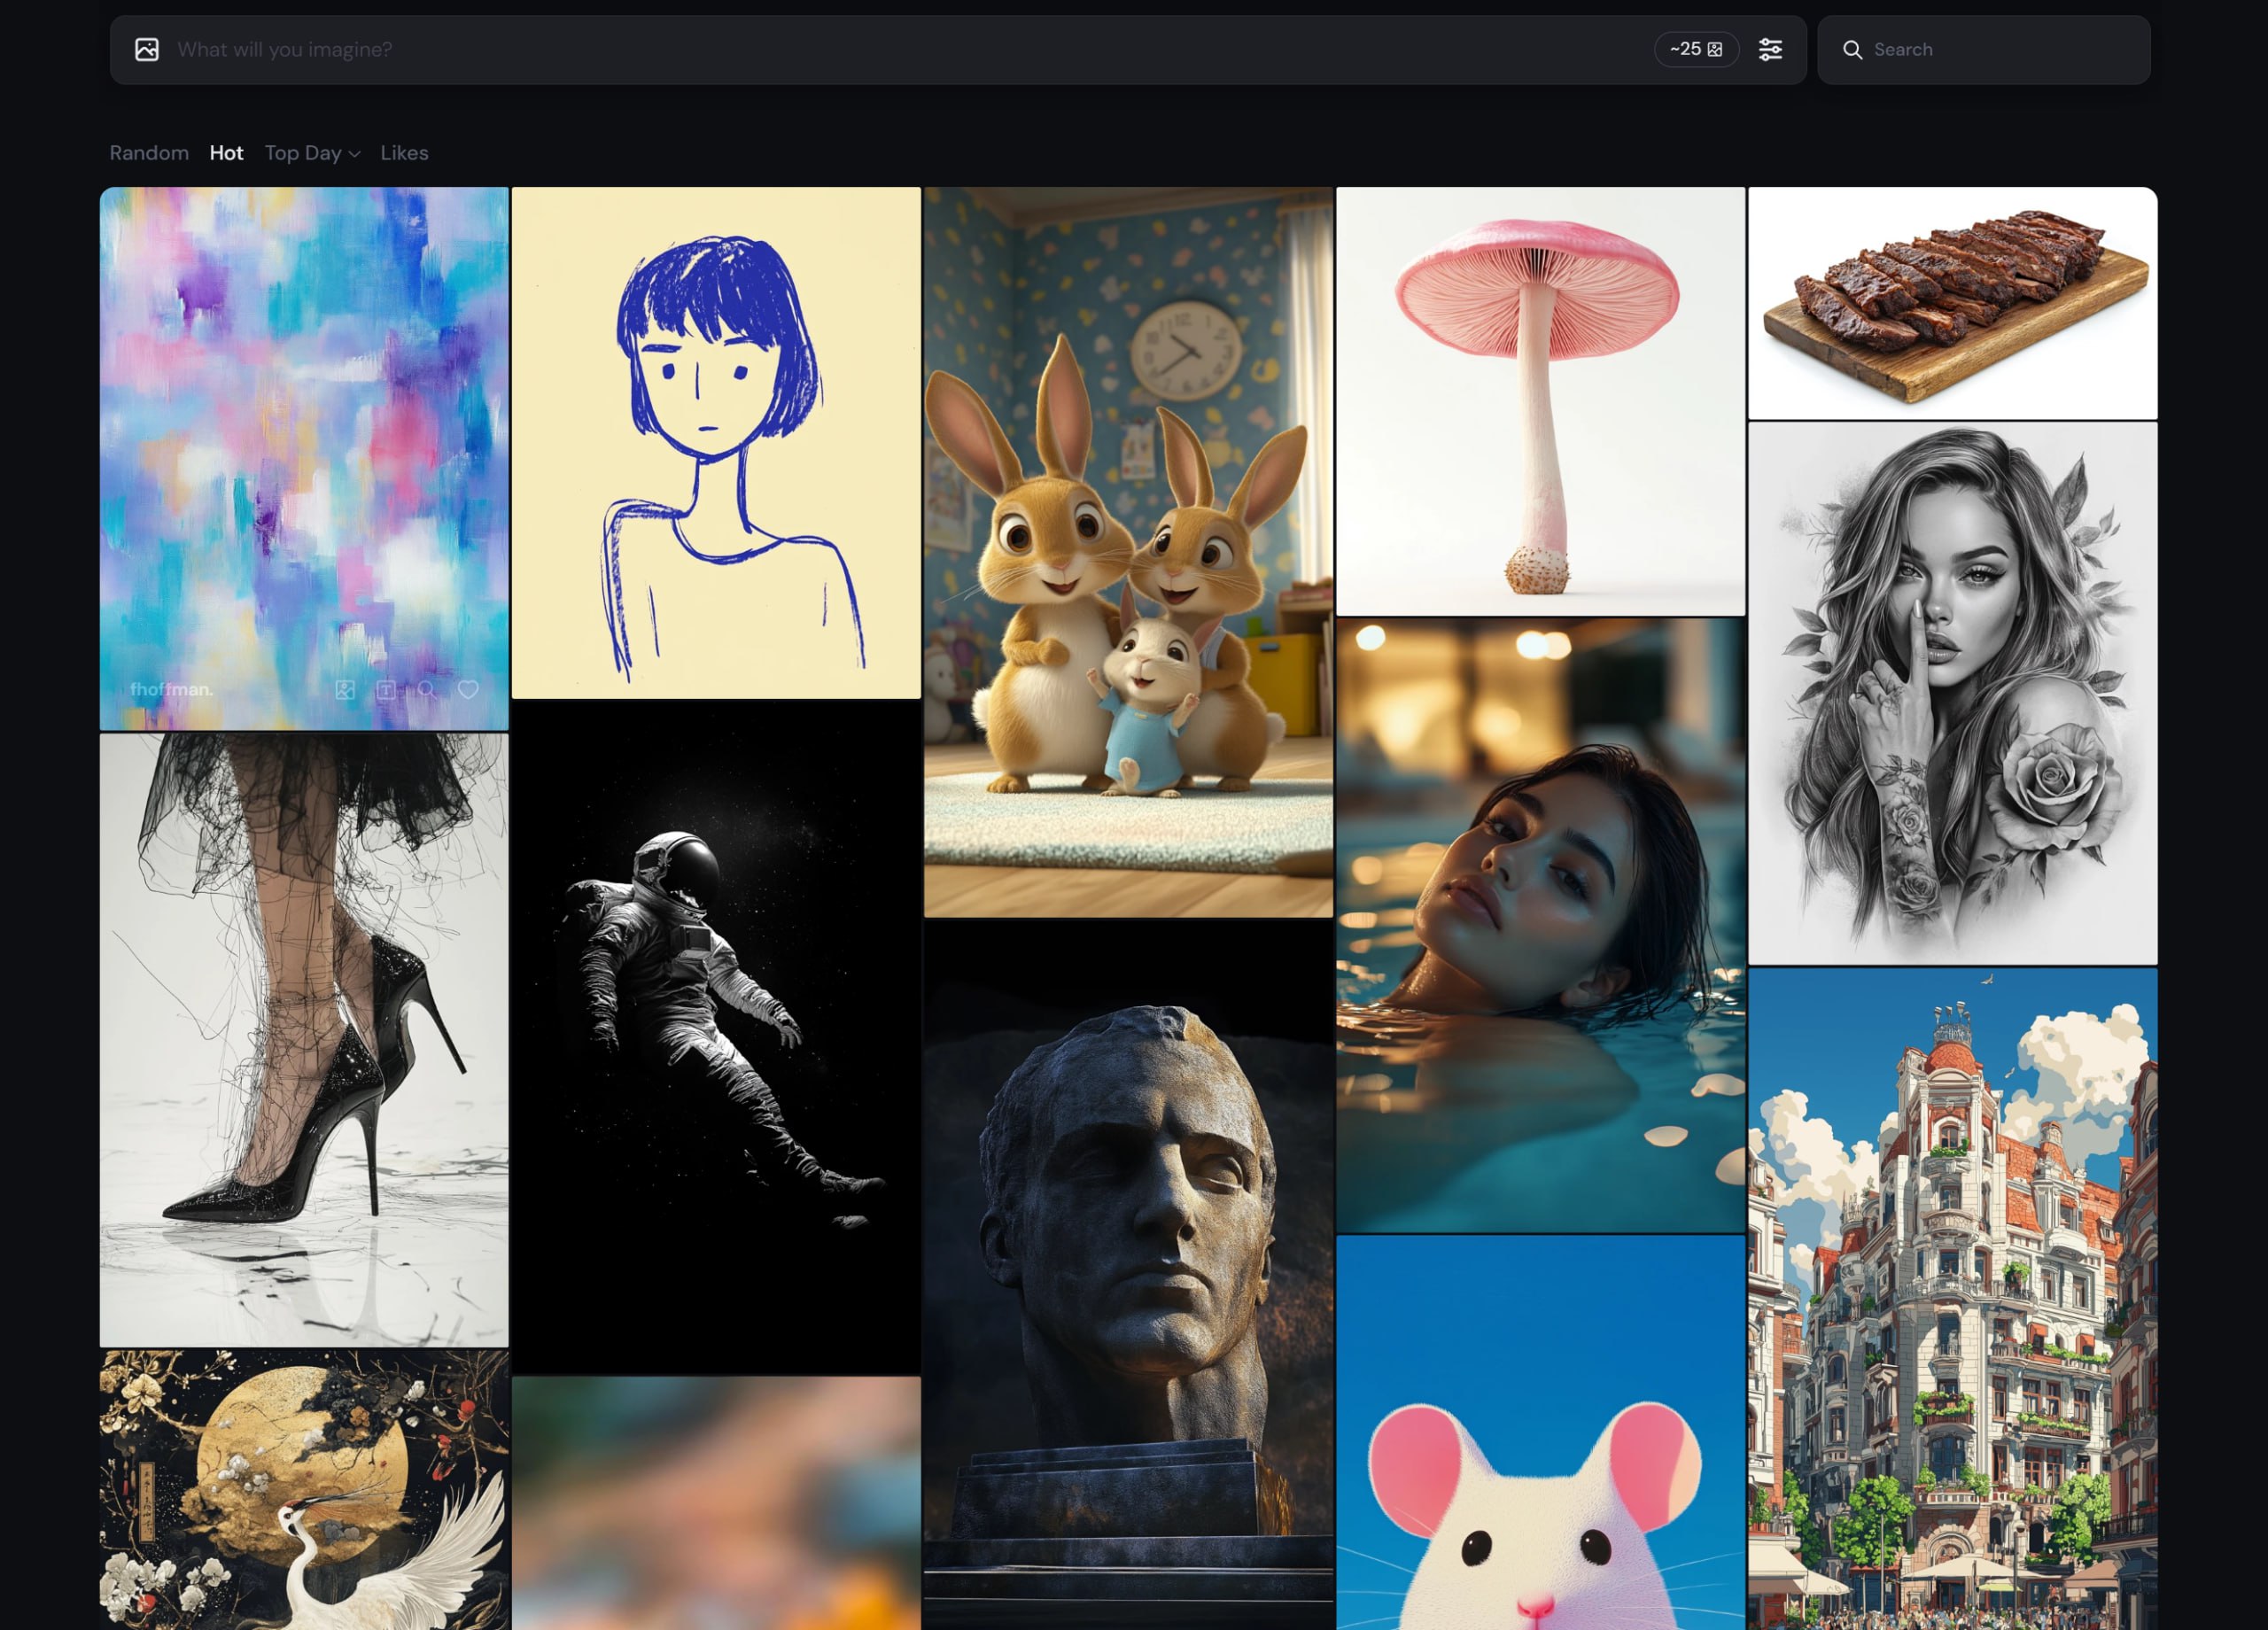Open the Top Day dropdown
Viewport: 2268px width, 1630px height.
(312, 153)
